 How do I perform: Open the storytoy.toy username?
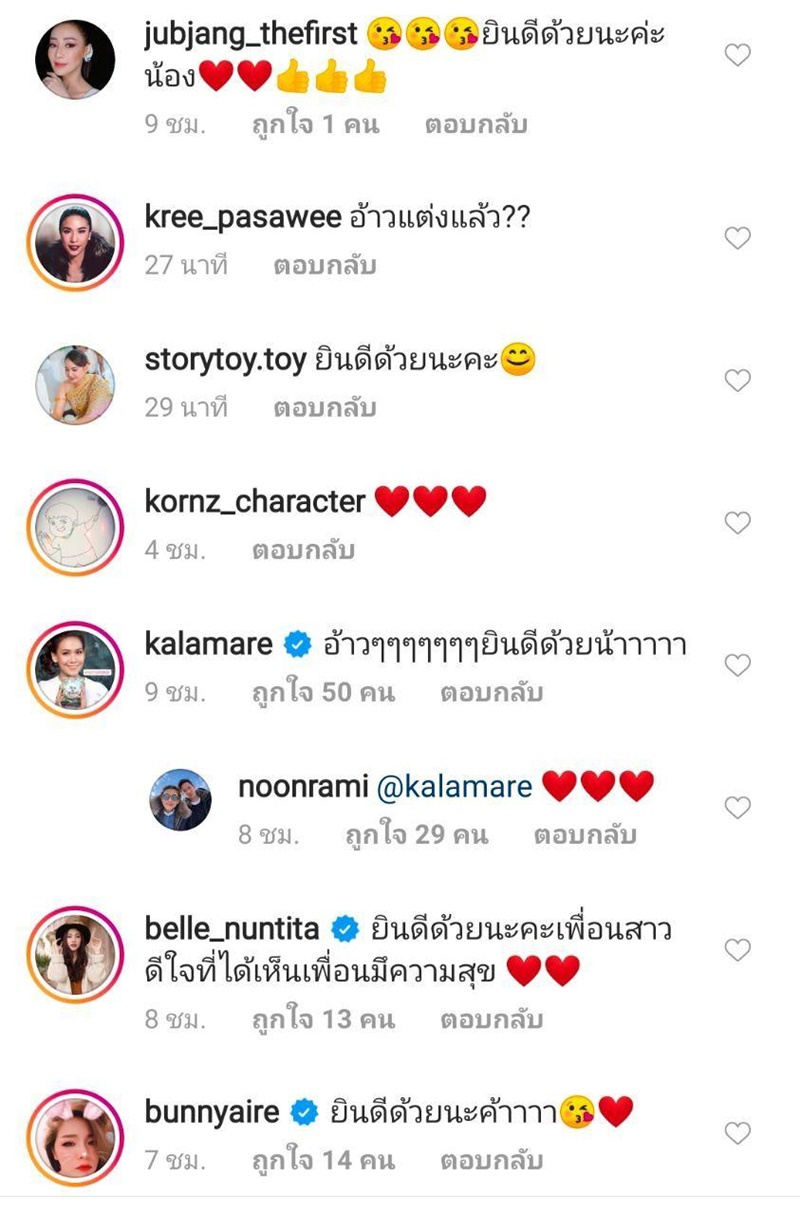[x=225, y=360]
